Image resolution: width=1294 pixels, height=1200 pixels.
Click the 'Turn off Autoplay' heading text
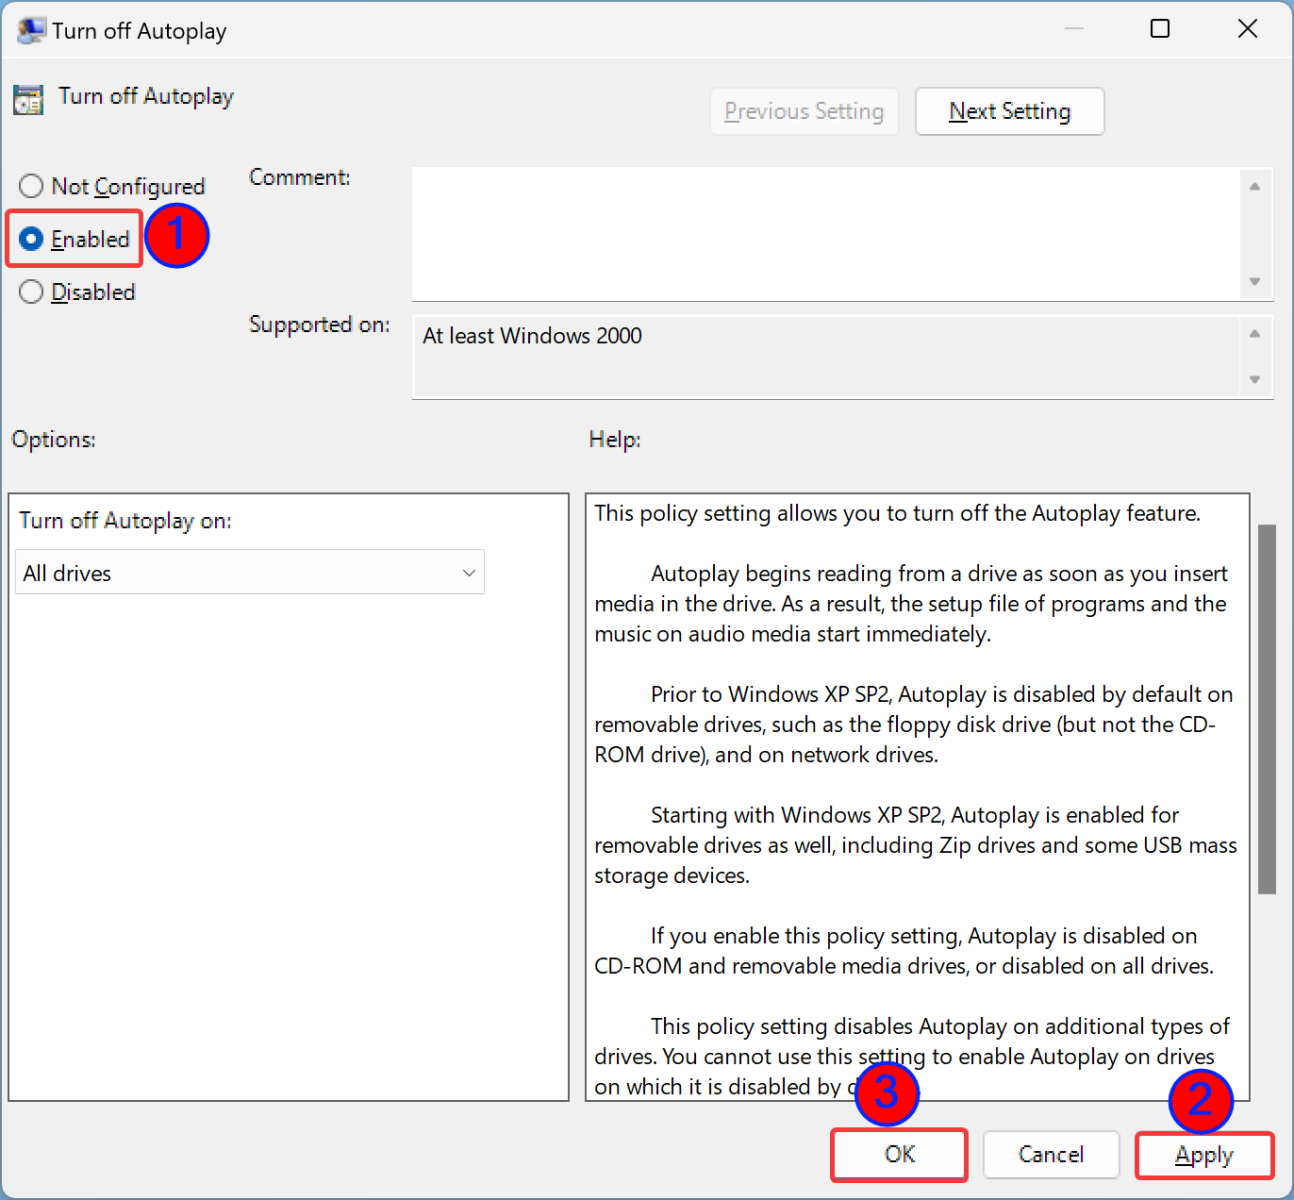[146, 96]
